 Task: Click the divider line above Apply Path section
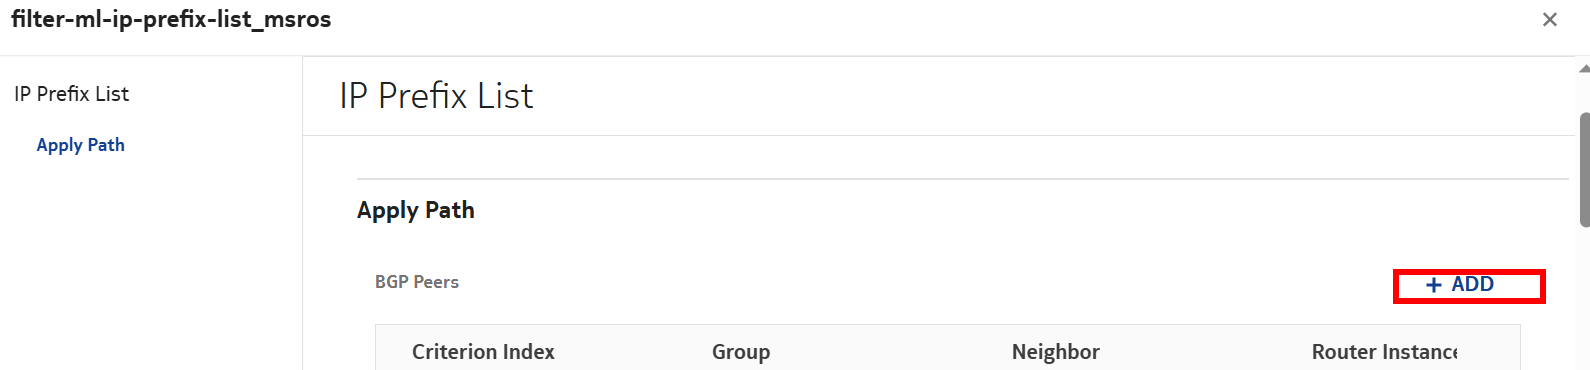[x=962, y=179]
